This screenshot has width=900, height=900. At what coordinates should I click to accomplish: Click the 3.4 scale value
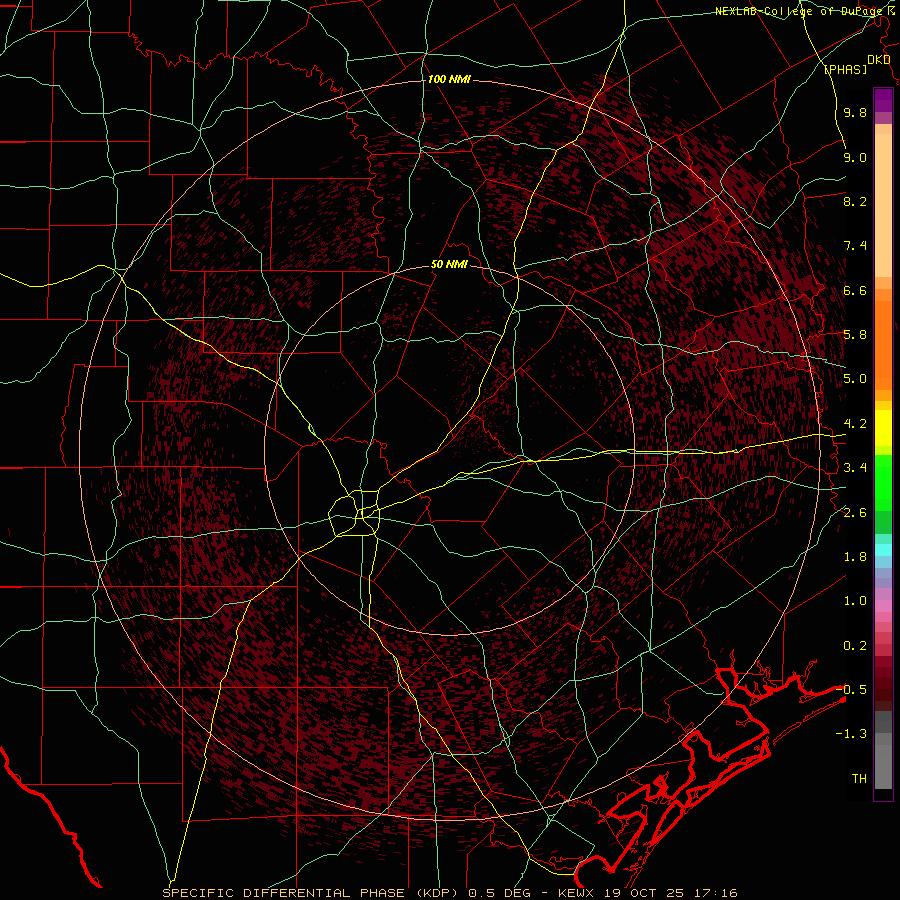coord(855,468)
